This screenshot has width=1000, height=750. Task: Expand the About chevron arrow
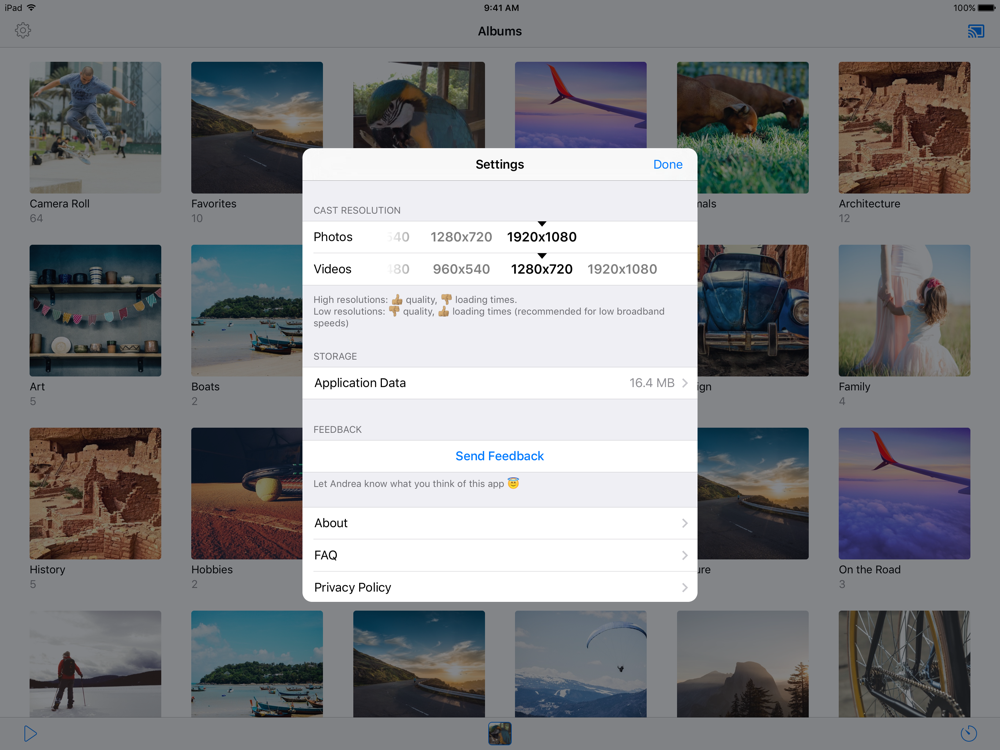point(684,524)
